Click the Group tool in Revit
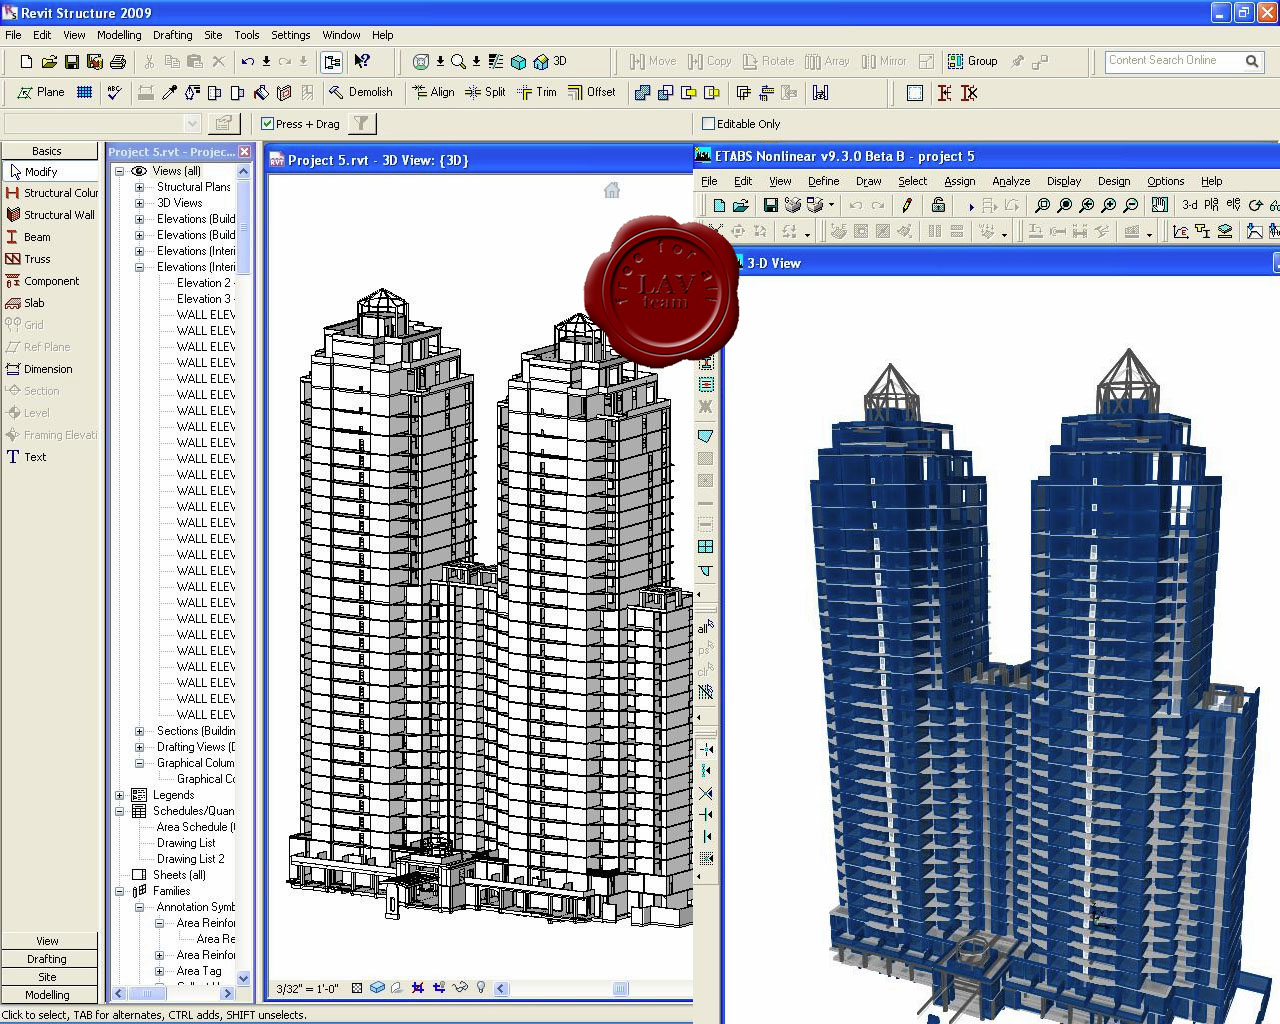1280x1024 pixels. click(x=973, y=61)
